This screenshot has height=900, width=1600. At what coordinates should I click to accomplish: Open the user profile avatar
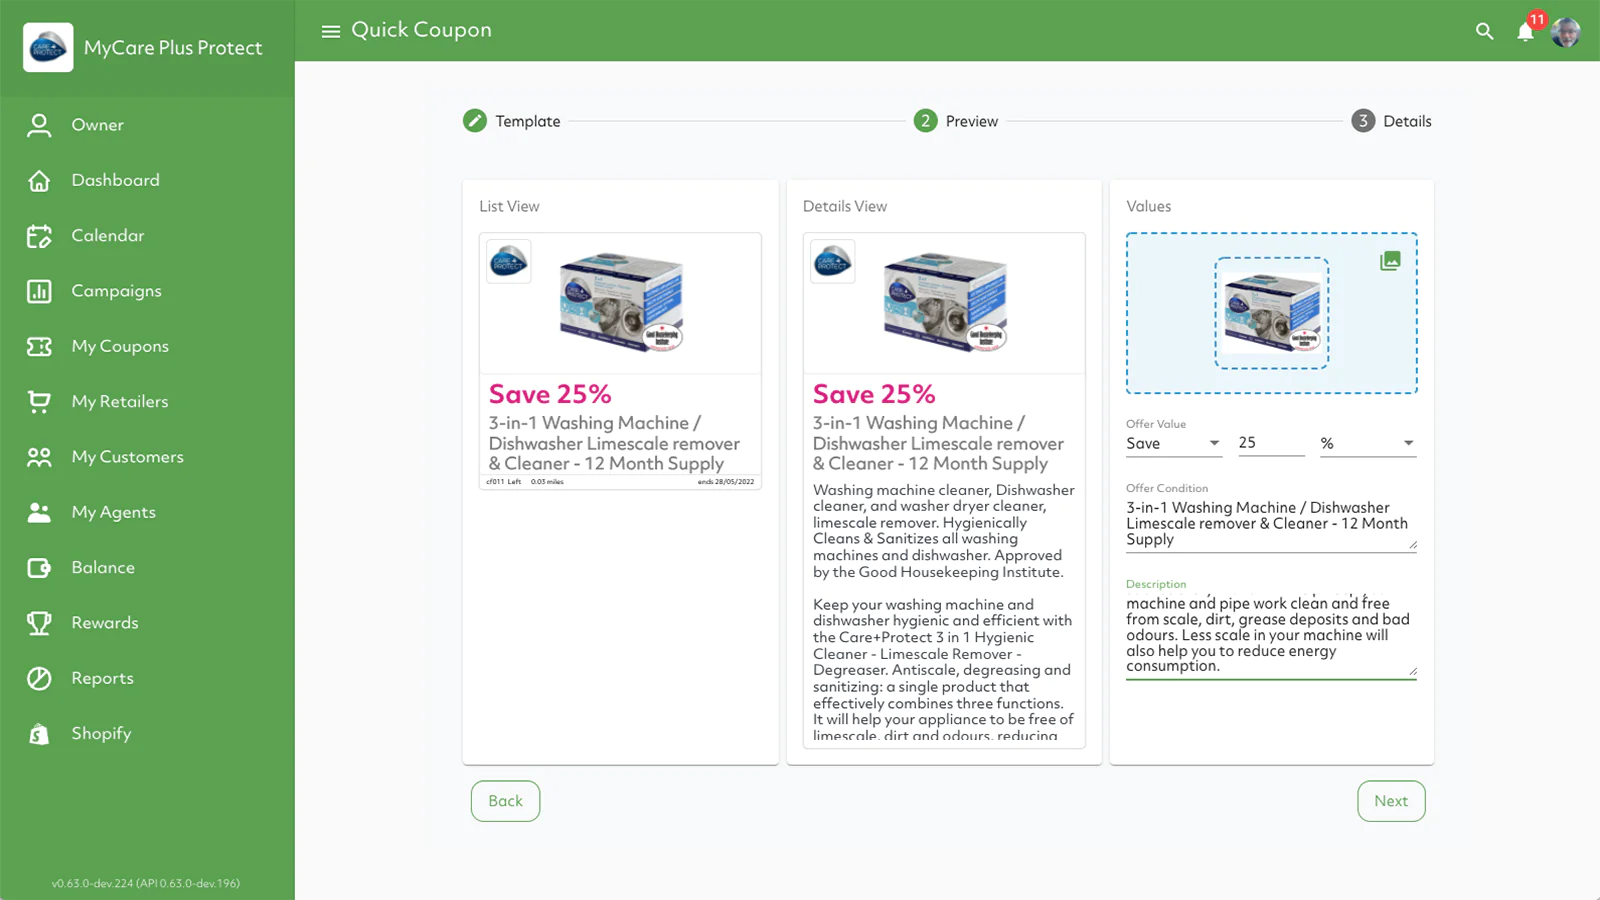1566,31
